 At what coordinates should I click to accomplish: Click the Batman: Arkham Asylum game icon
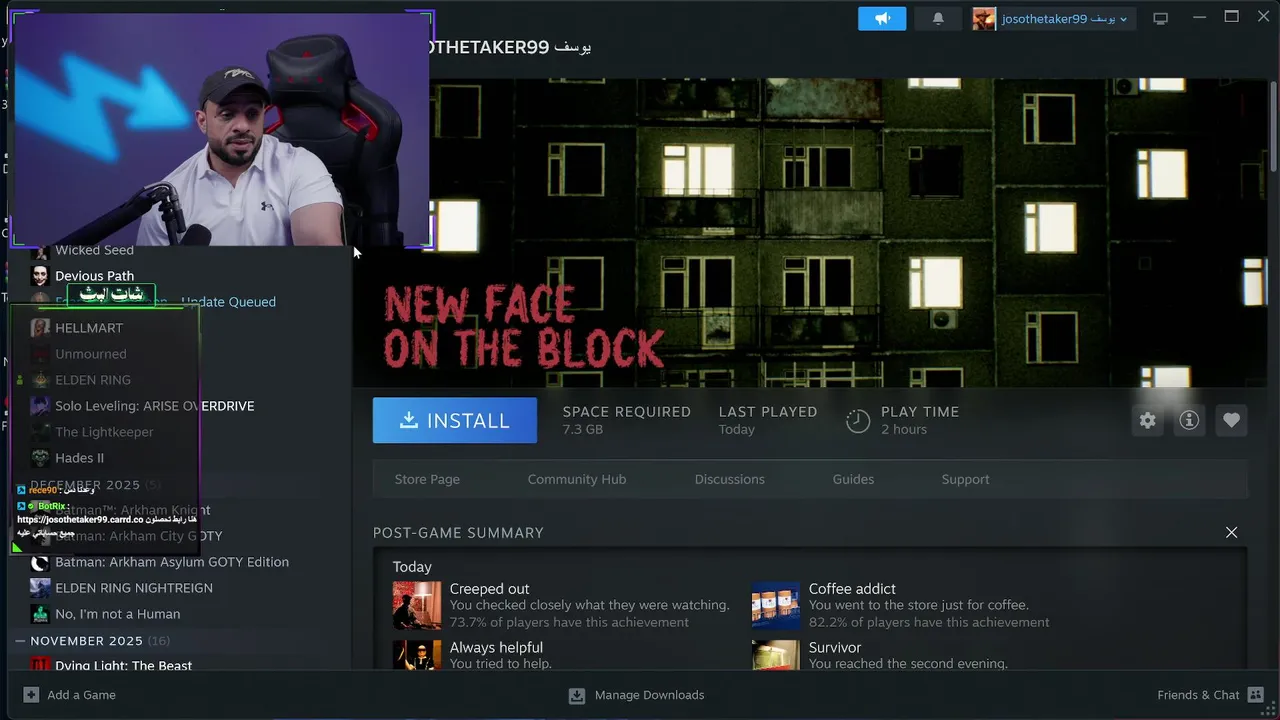tap(40, 562)
